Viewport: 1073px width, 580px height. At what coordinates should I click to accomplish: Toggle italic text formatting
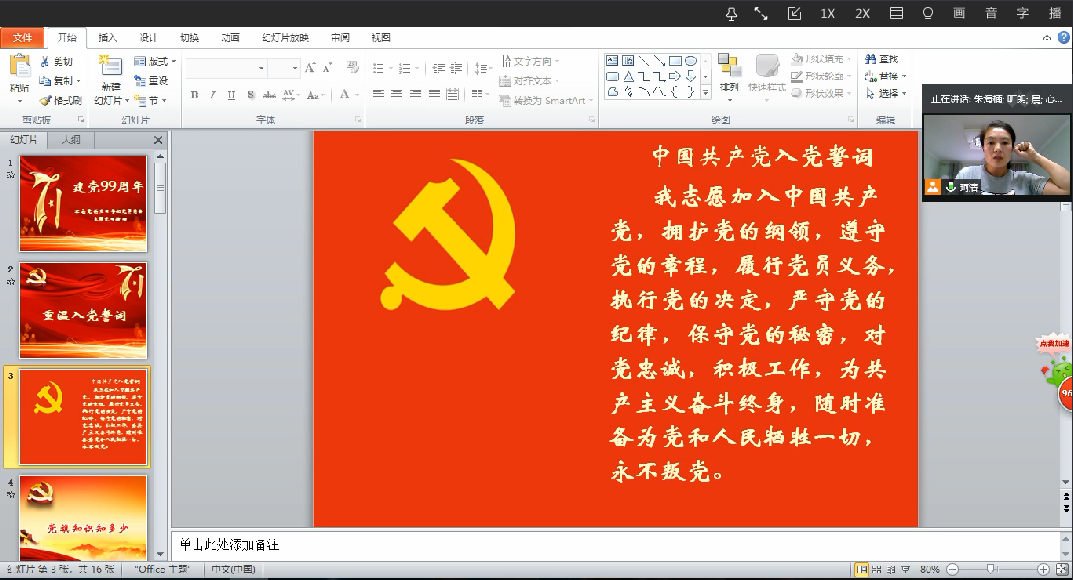(213, 95)
